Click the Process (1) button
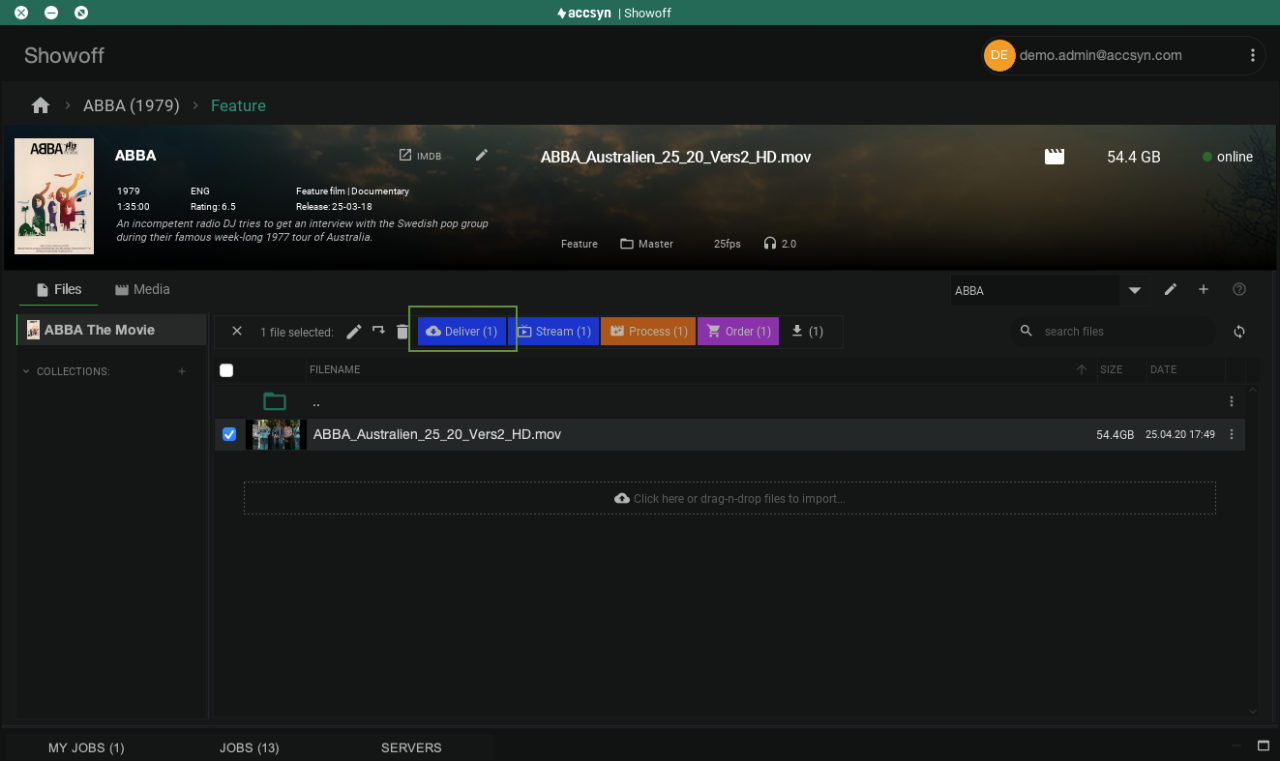1280x761 pixels. [648, 331]
